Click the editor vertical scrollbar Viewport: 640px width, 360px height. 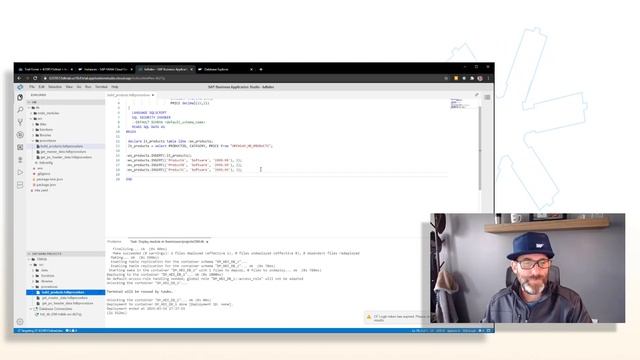480,147
